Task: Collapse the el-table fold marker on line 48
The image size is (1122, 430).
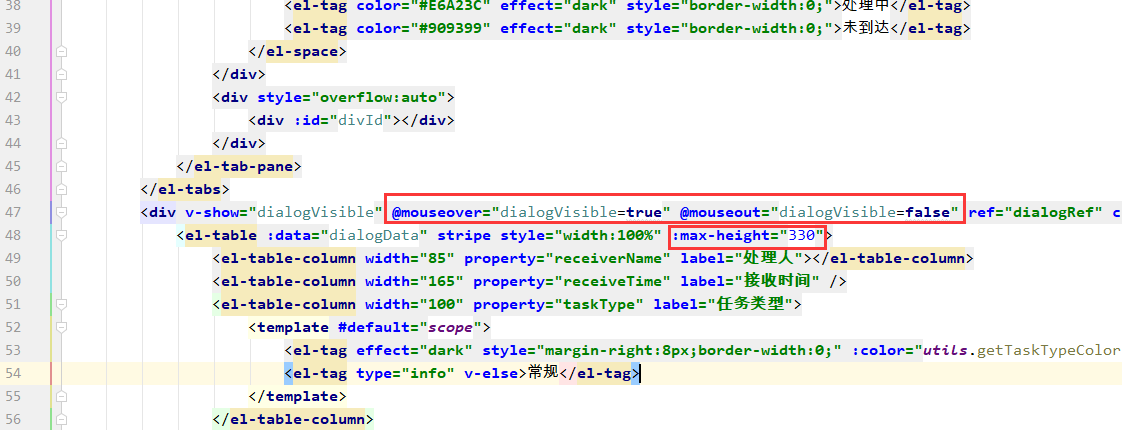Action: click(62, 235)
